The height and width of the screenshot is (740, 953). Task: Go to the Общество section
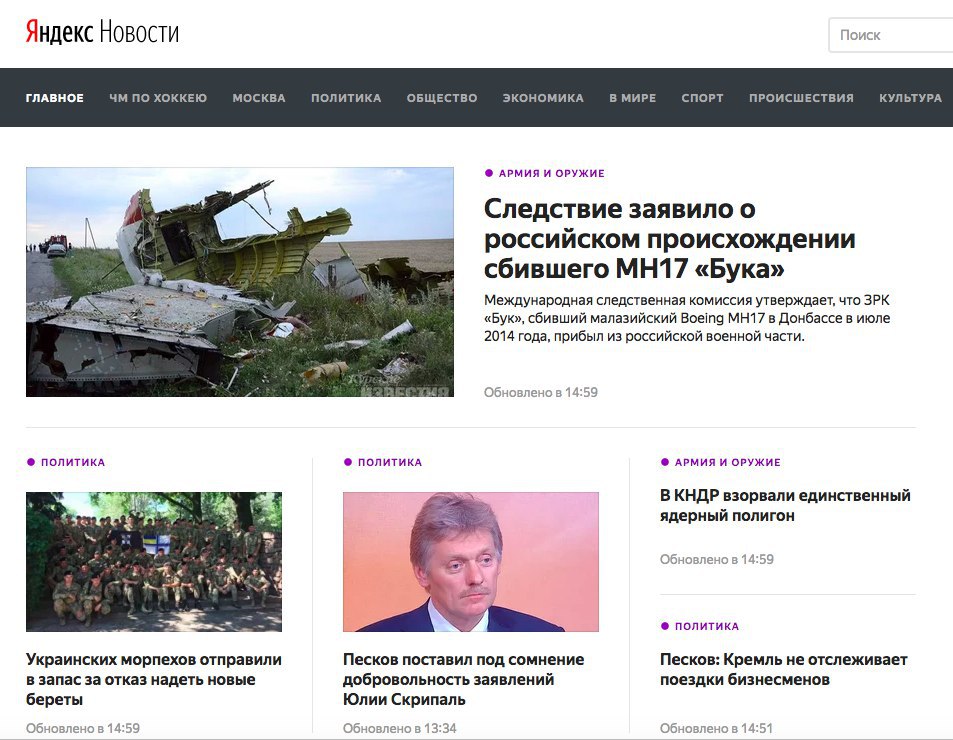coord(442,98)
